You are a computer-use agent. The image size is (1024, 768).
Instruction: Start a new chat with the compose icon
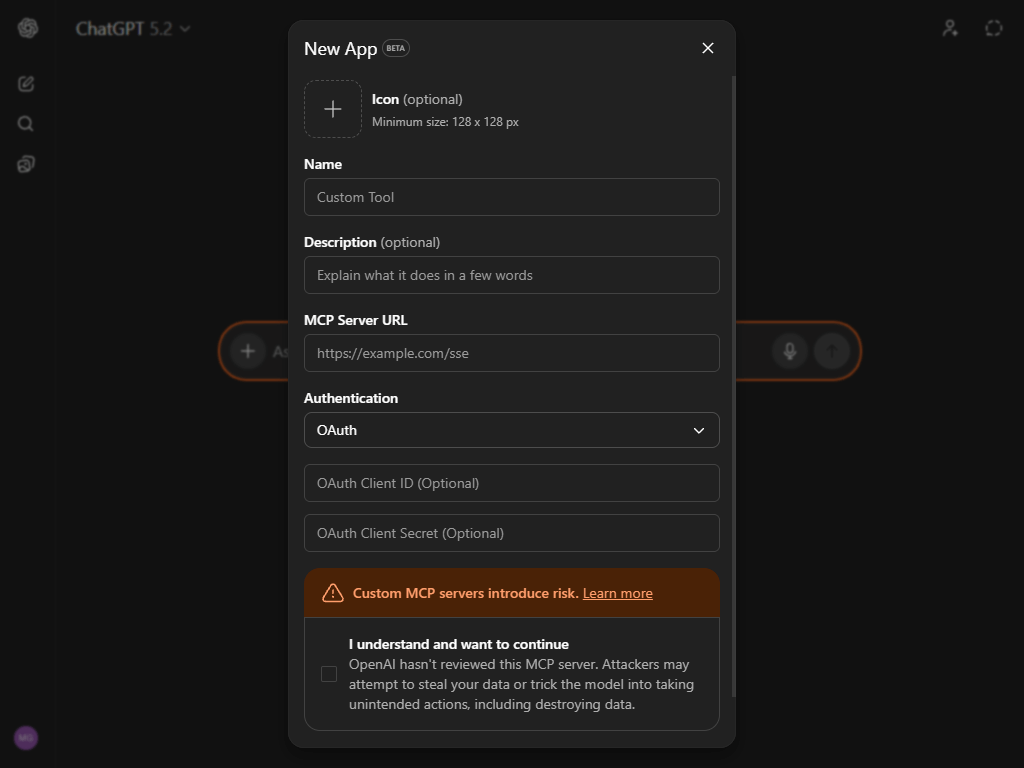click(x=25, y=84)
